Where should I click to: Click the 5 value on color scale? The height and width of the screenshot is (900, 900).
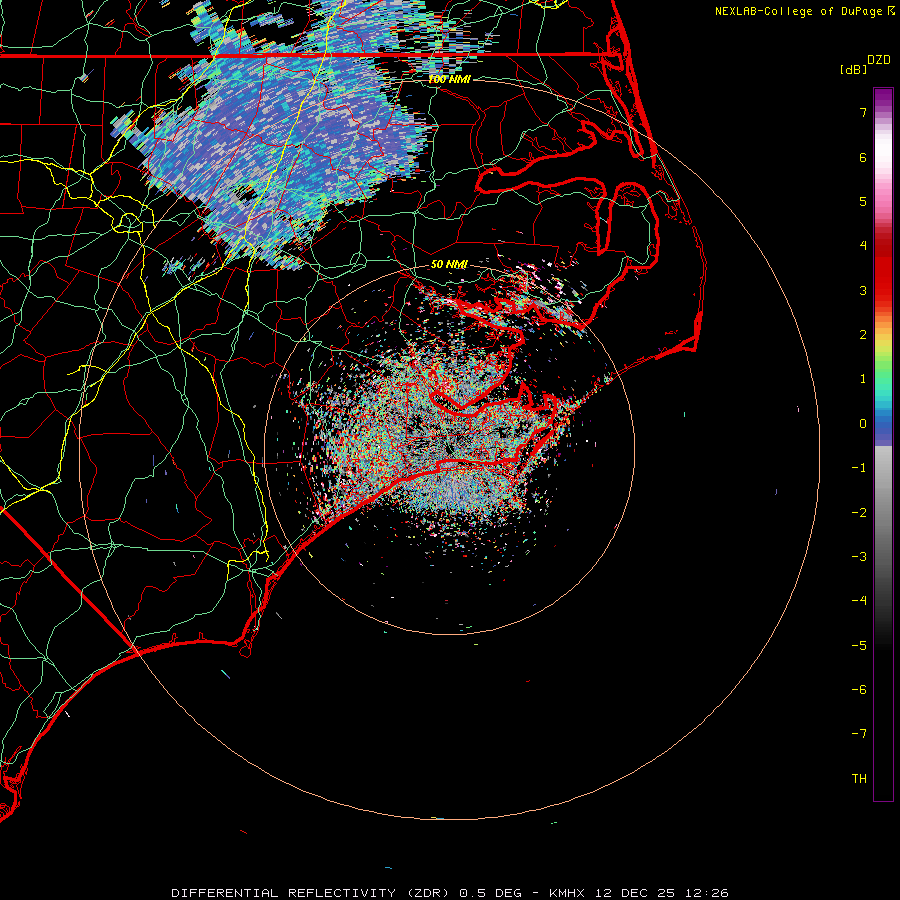[x=863, y=201]
